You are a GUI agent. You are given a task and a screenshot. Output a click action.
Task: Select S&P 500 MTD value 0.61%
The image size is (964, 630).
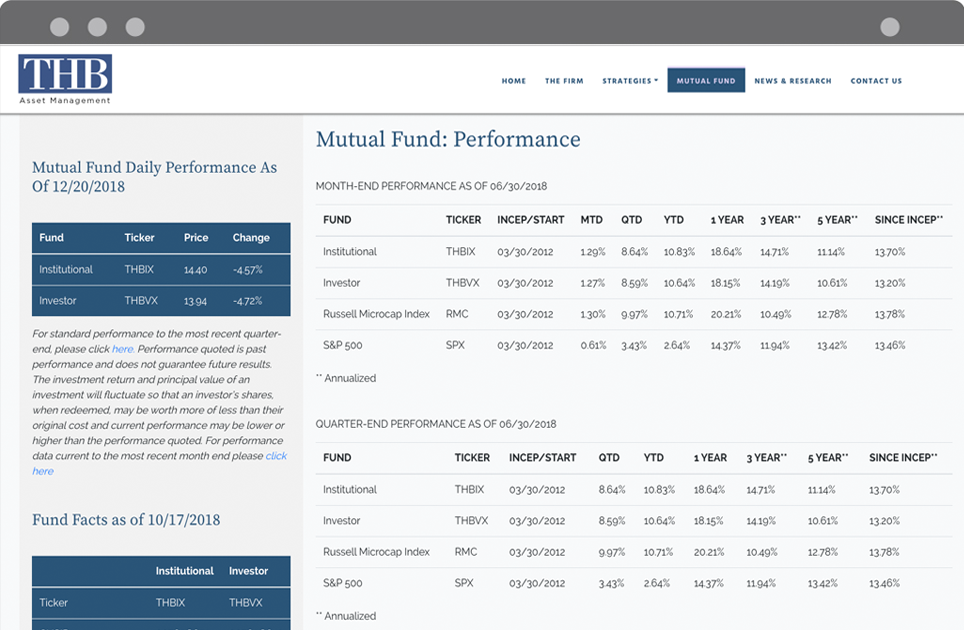[x=593, y=345]
